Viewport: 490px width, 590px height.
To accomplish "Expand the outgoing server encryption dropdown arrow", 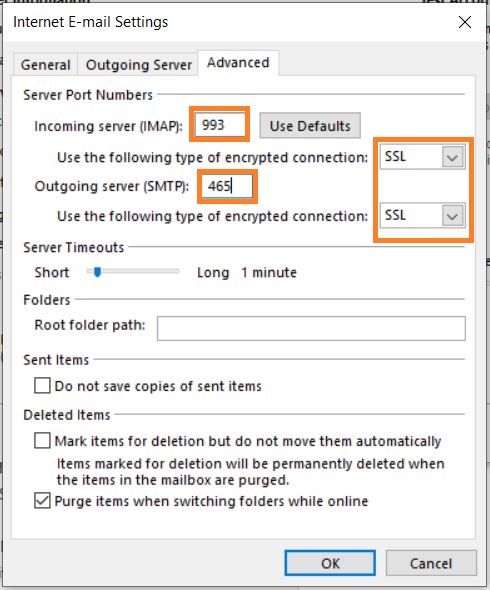I will click(452, 216).
